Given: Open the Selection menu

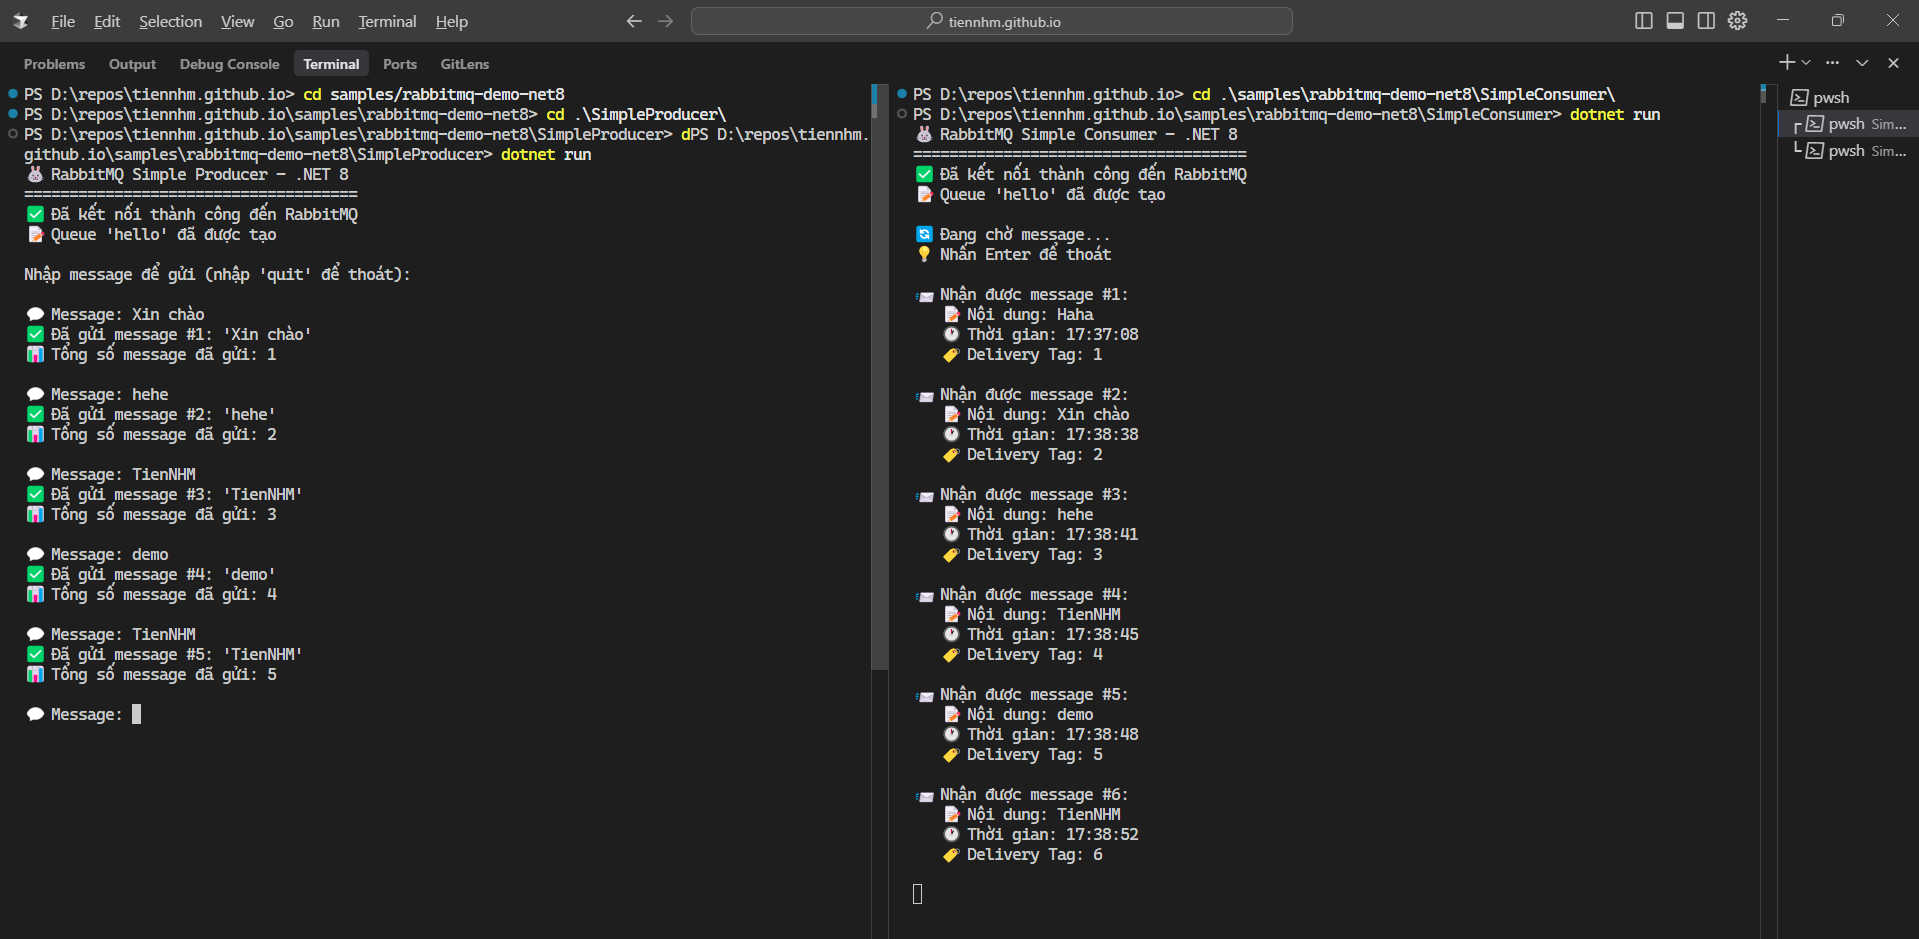Looking at the screenshot, I should pyautogui.click(x=170, y=21).
